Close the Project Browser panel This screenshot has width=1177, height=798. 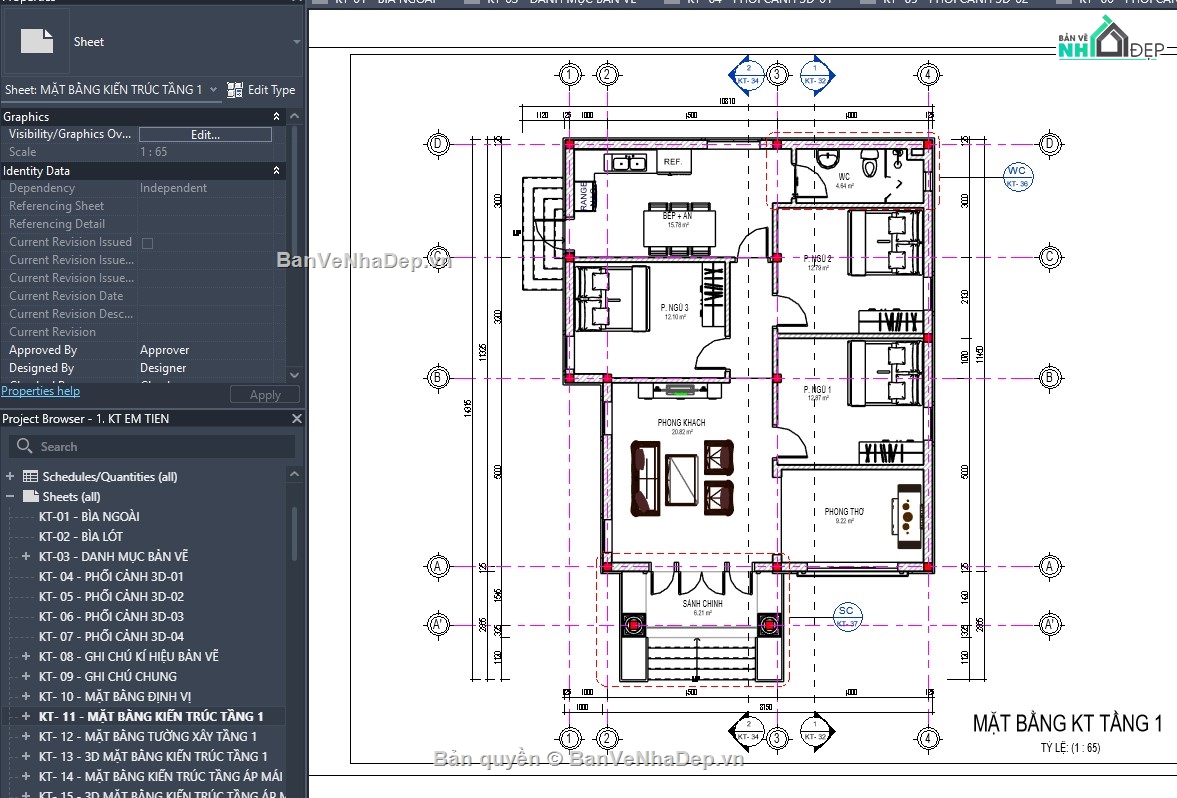point(297,419)
